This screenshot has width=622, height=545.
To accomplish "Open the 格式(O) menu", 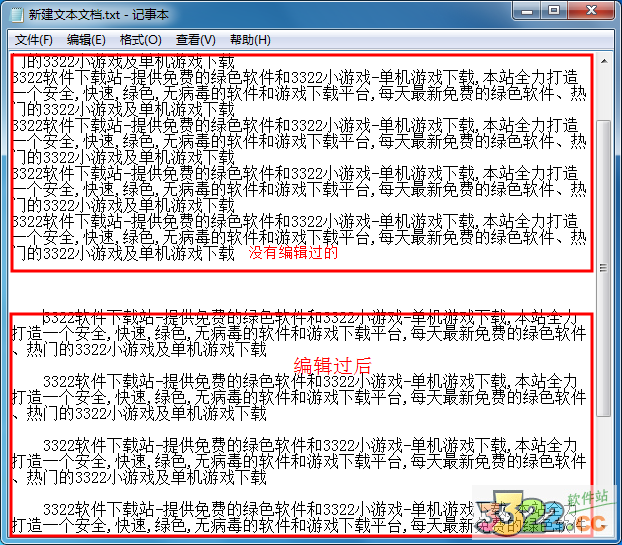I will coord(140,40).
